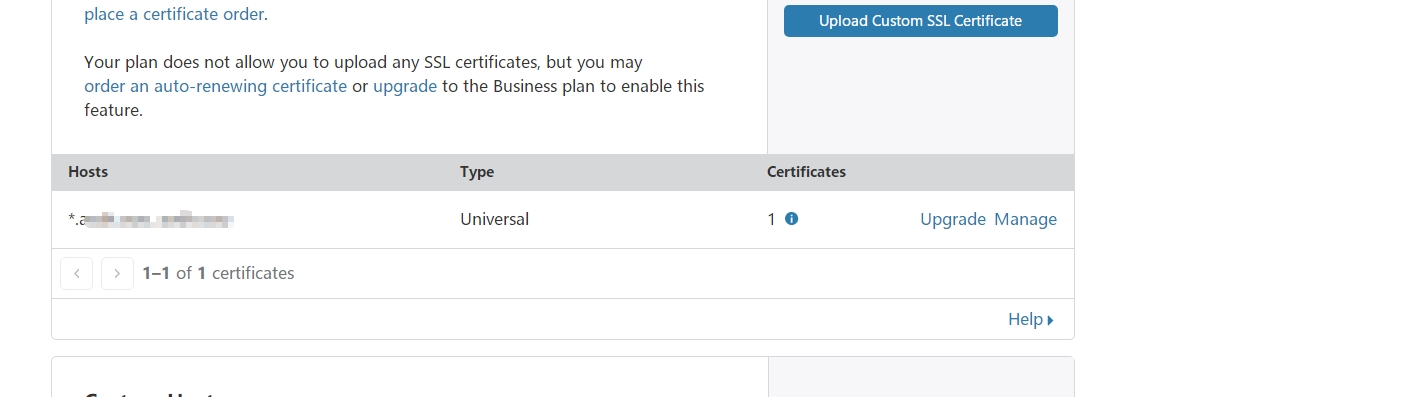Expand the Help section arrow

(1050, 320)
